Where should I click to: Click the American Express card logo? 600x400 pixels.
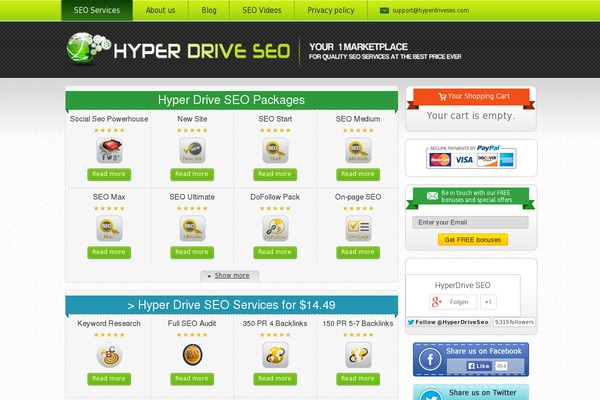[506, 160]
